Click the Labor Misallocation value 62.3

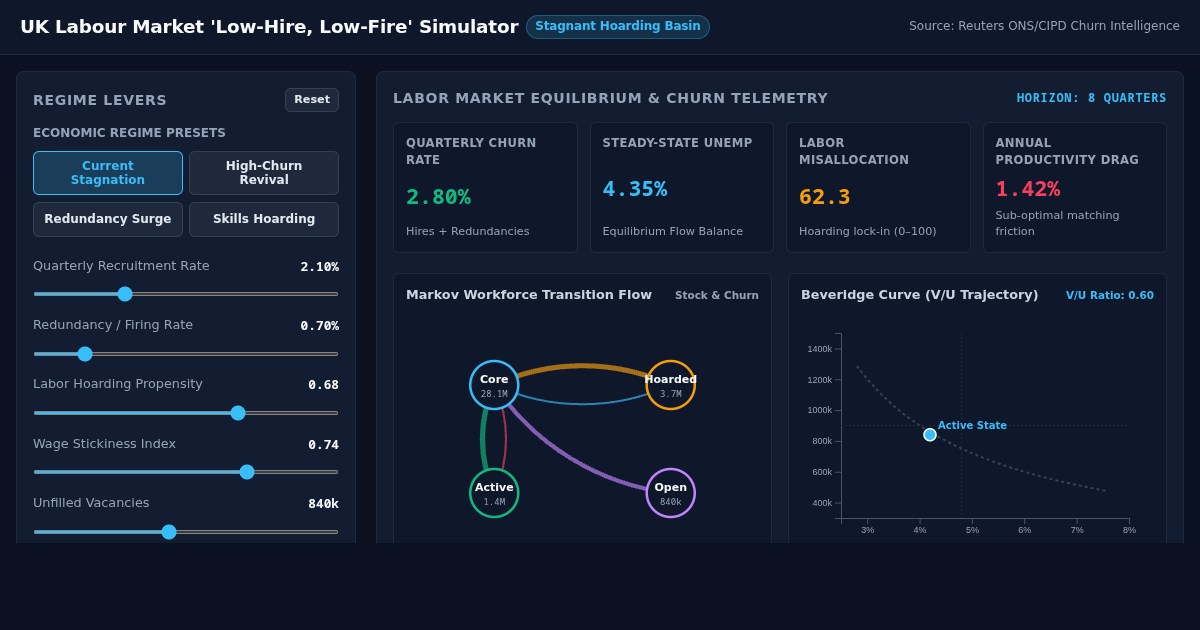pyautogui.click(x=825, y=198)
